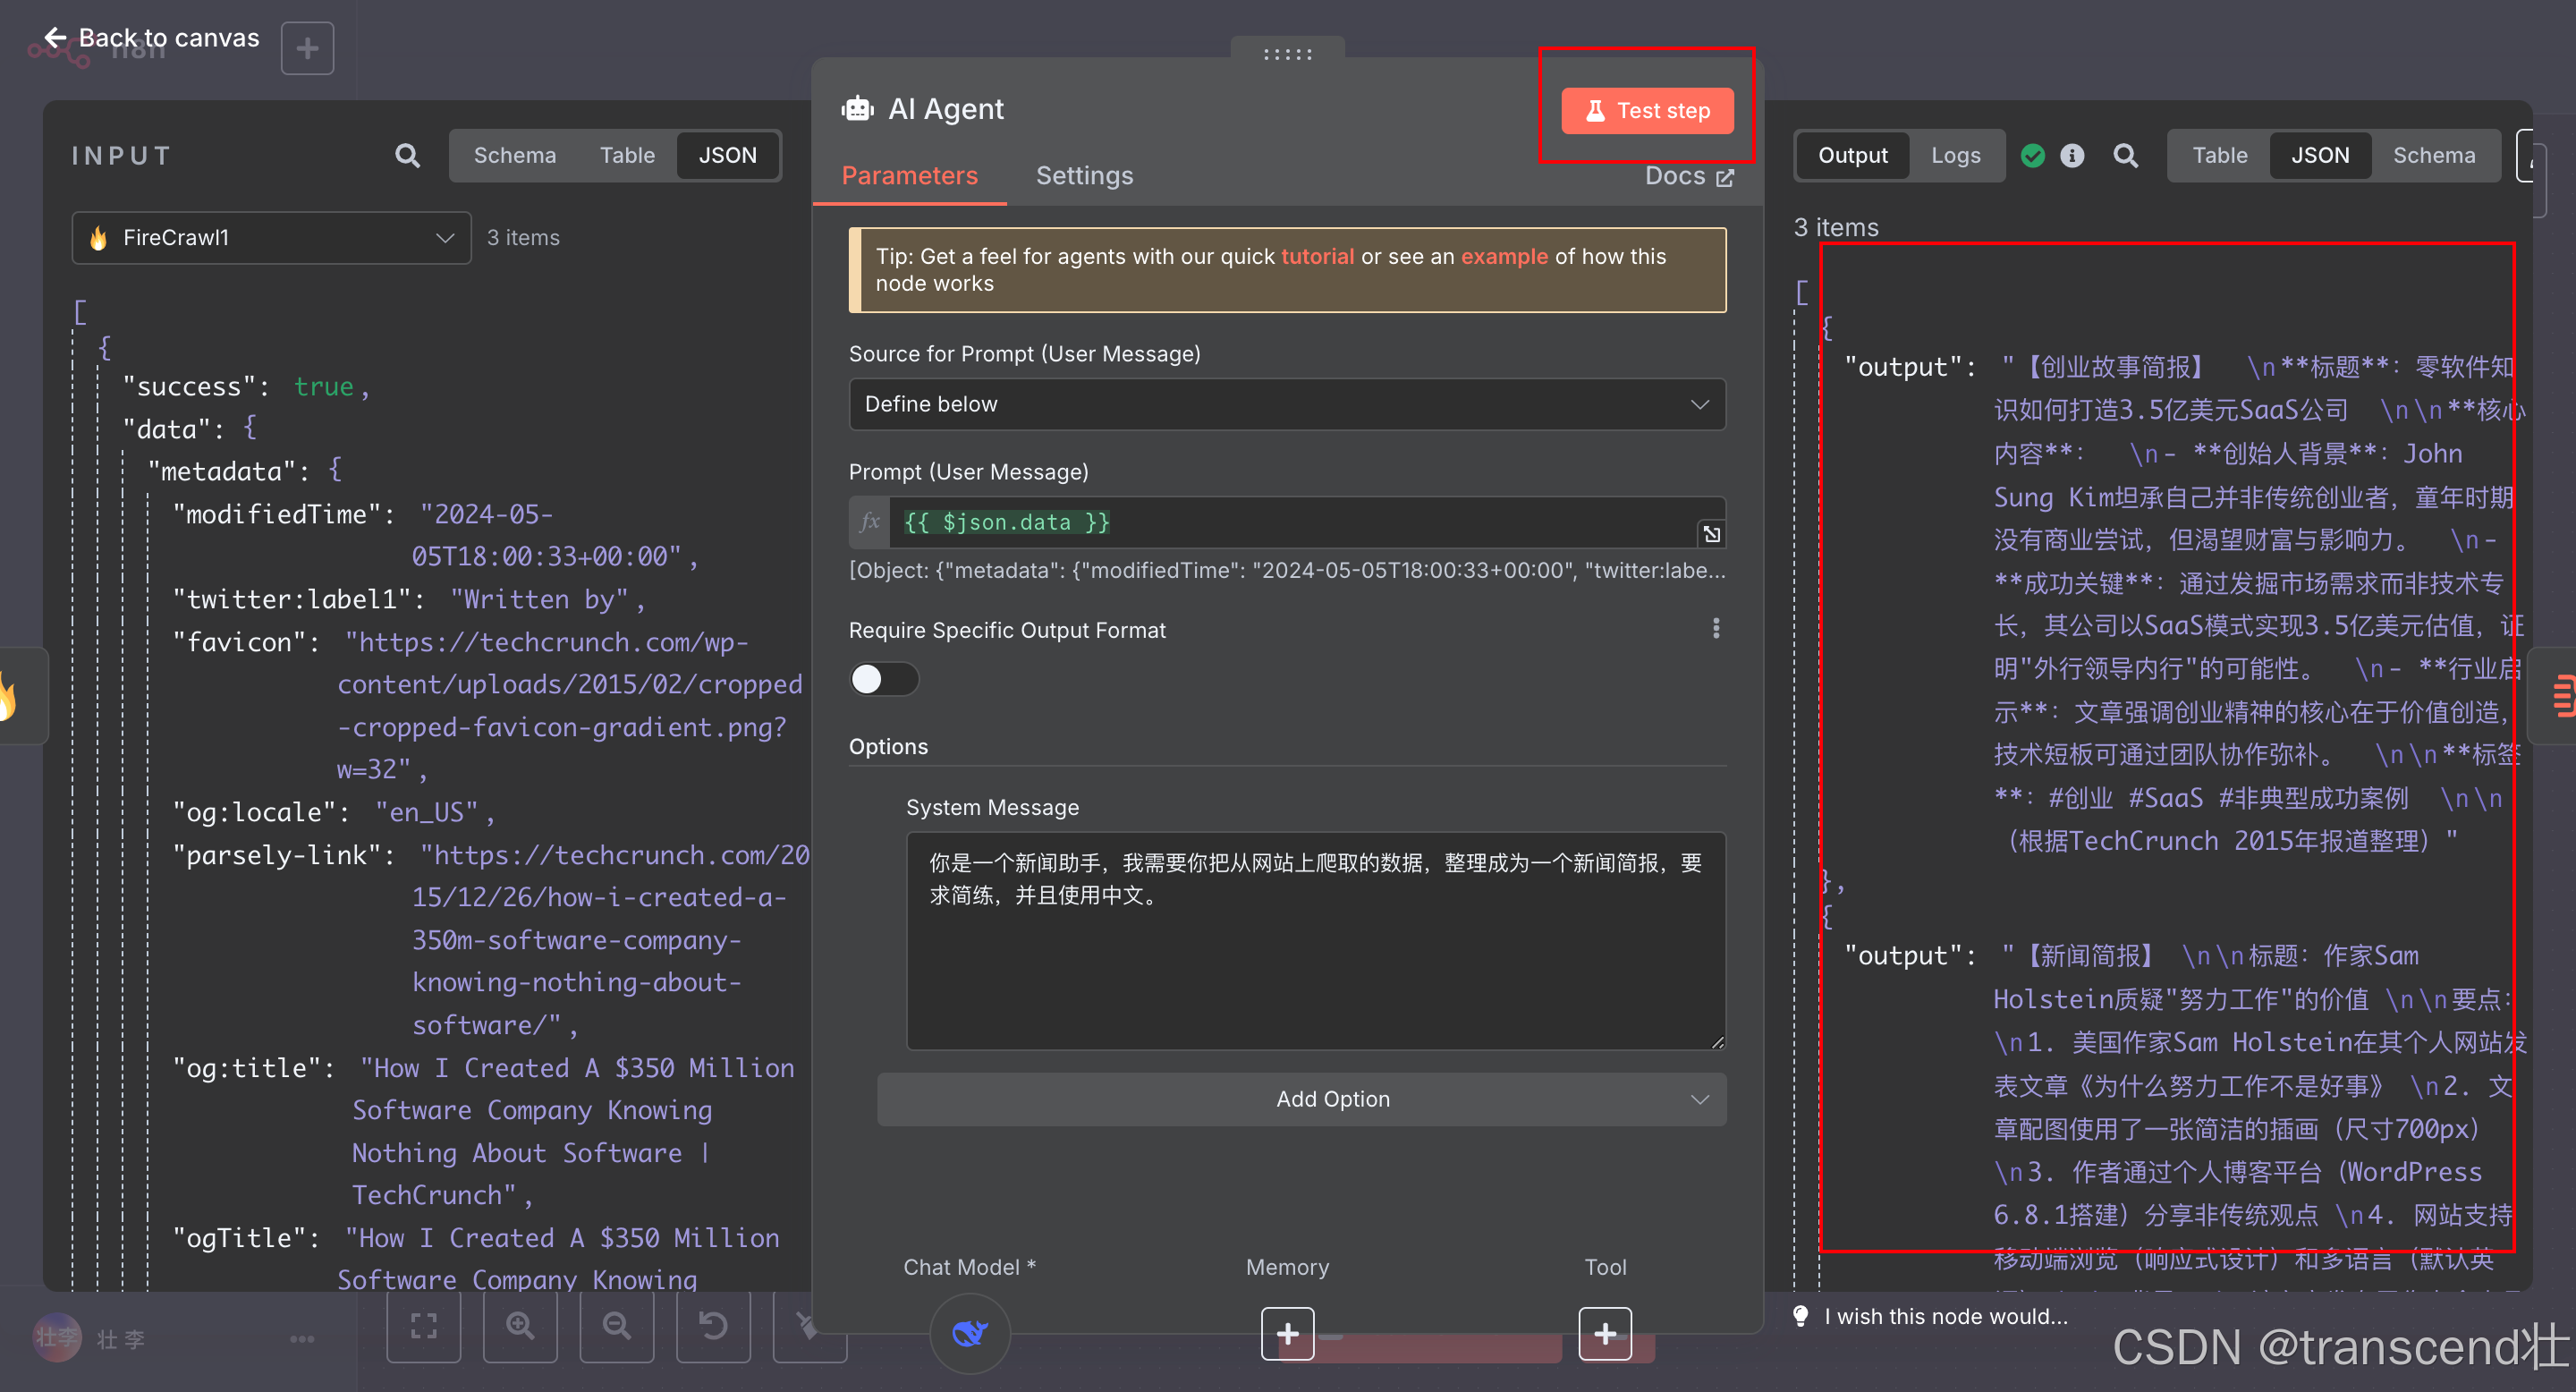Open the Docs external link
This screenshot has width=2576, height=1392.
click(1689, 176)
